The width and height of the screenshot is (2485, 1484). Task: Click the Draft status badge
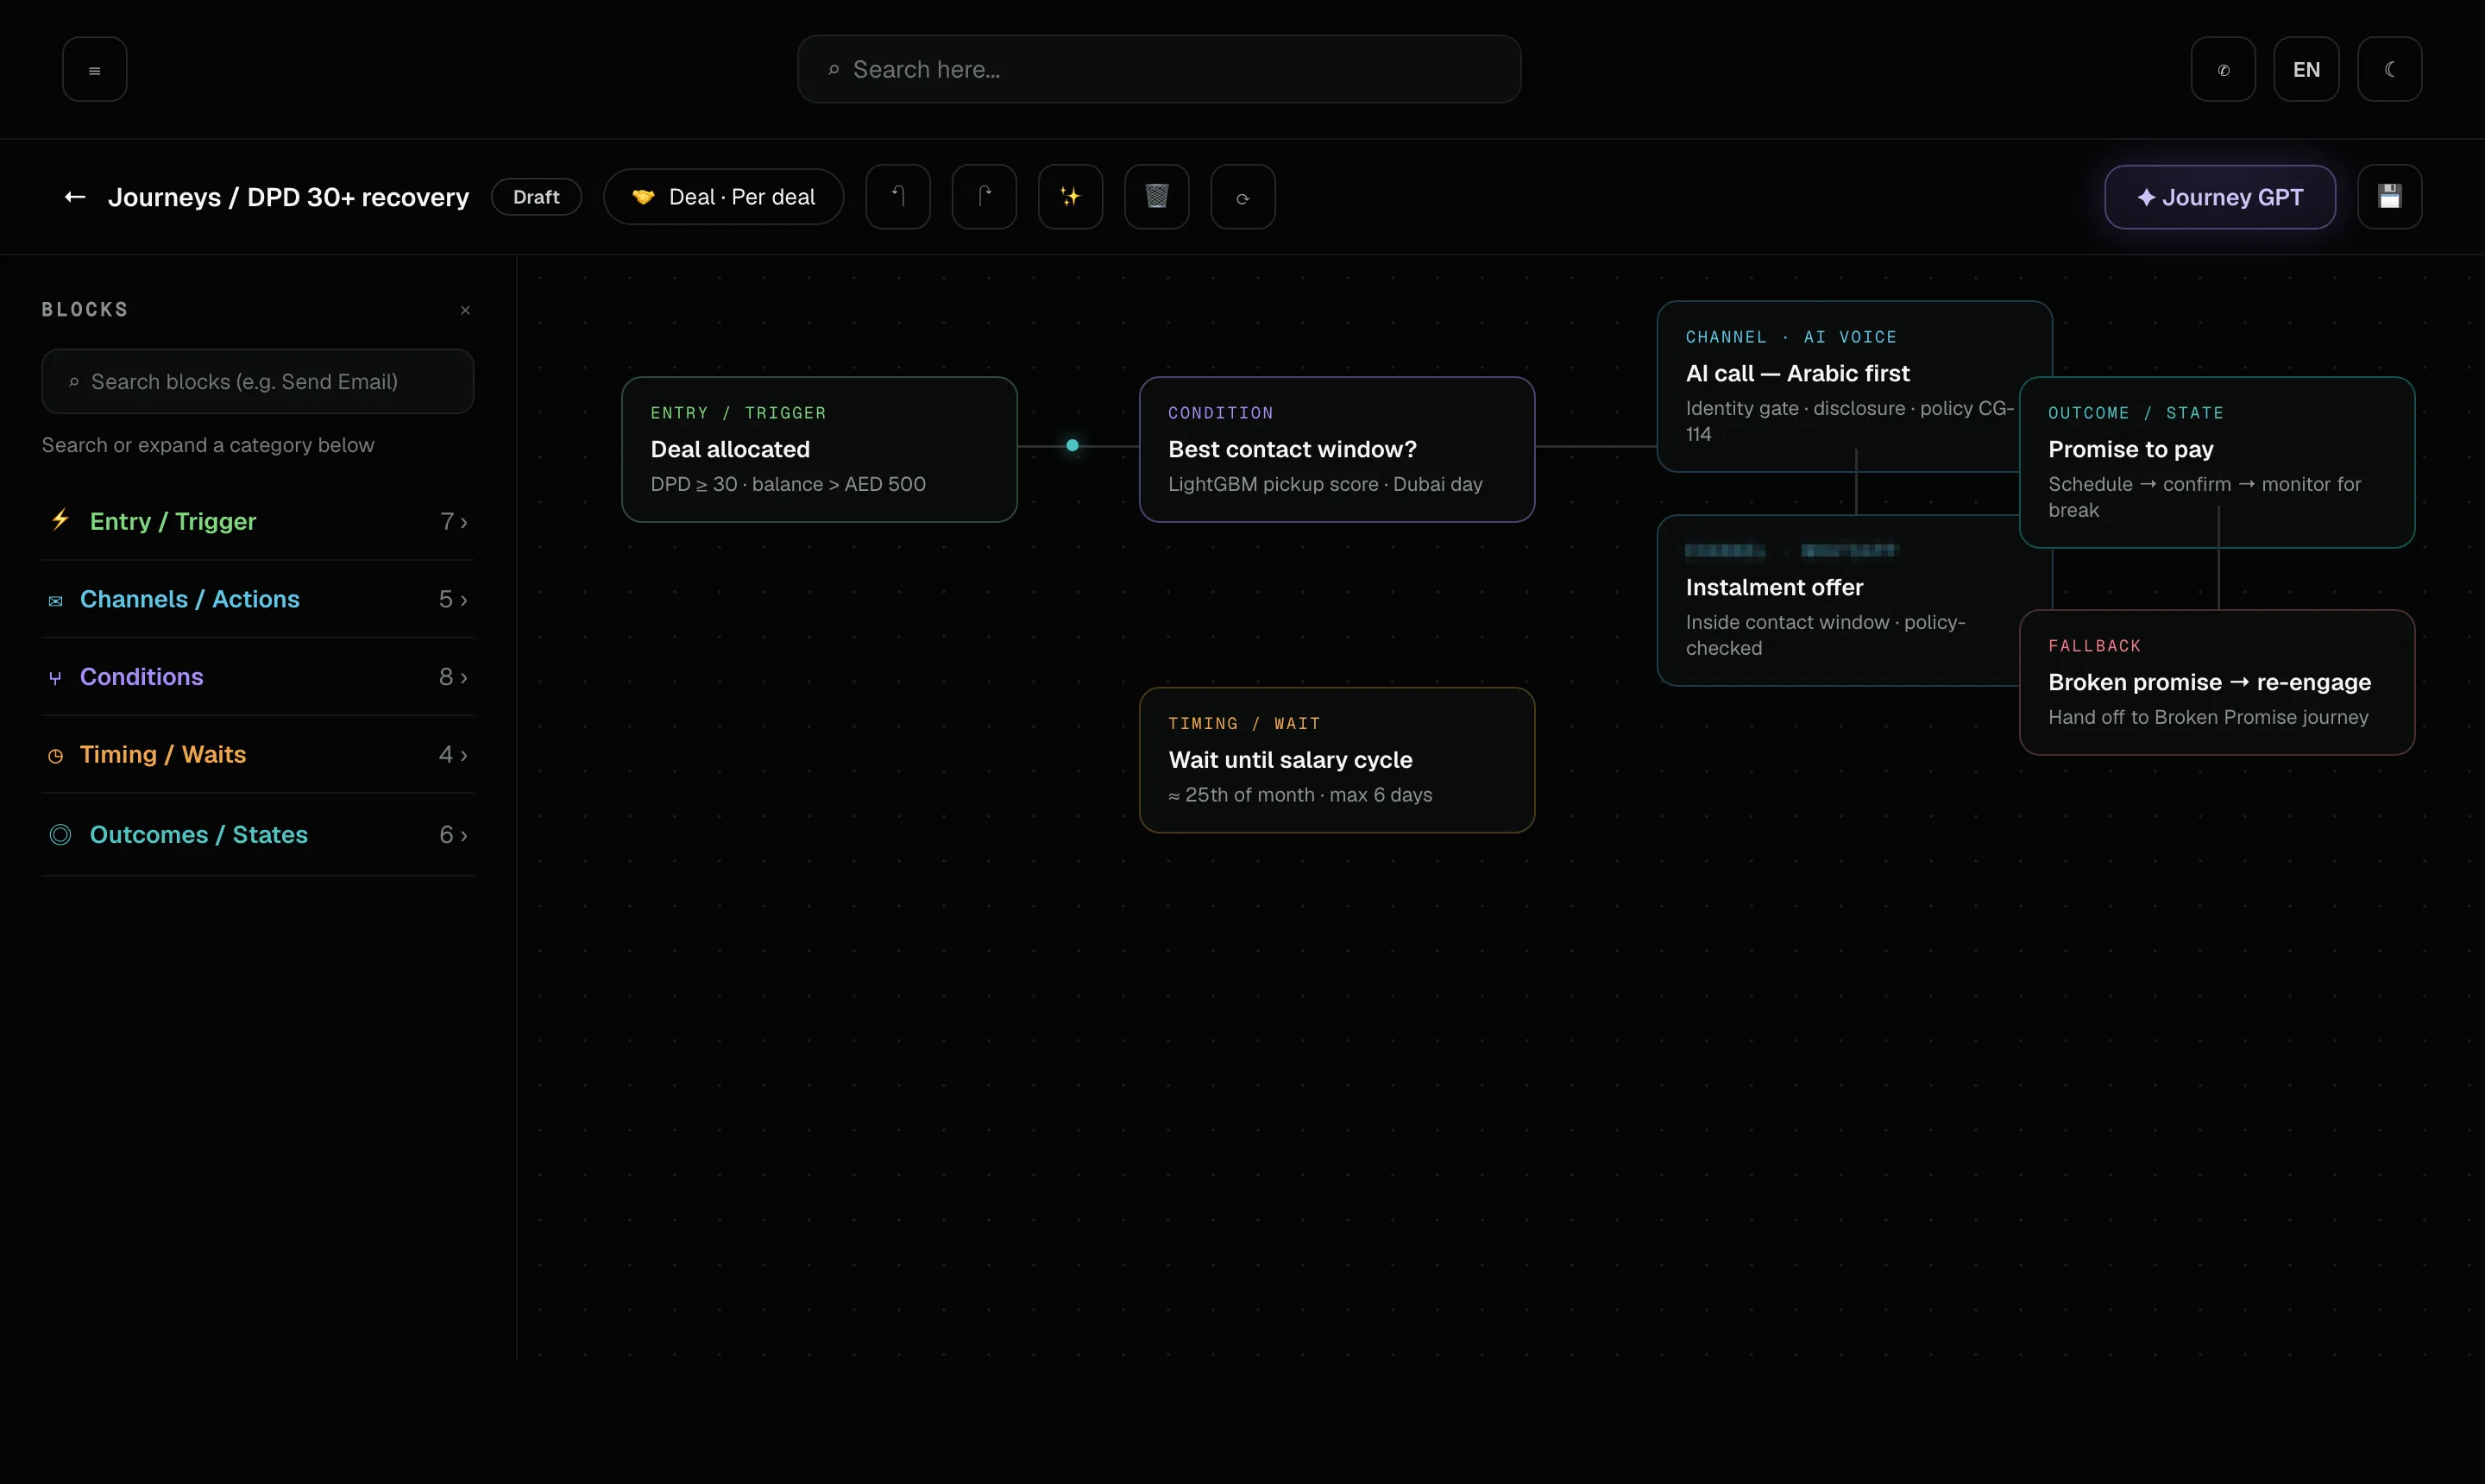point(536,197)
